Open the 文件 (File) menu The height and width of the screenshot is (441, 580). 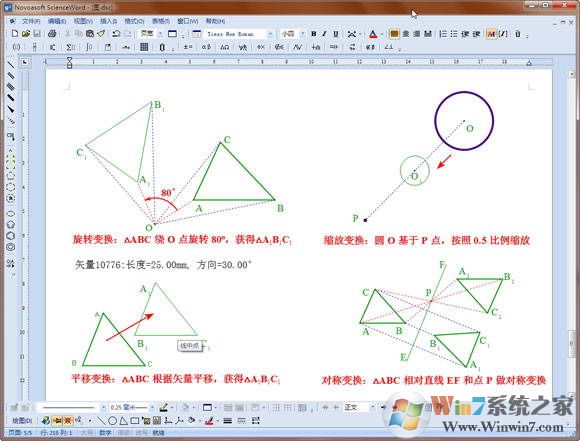(x=30, y=21)
